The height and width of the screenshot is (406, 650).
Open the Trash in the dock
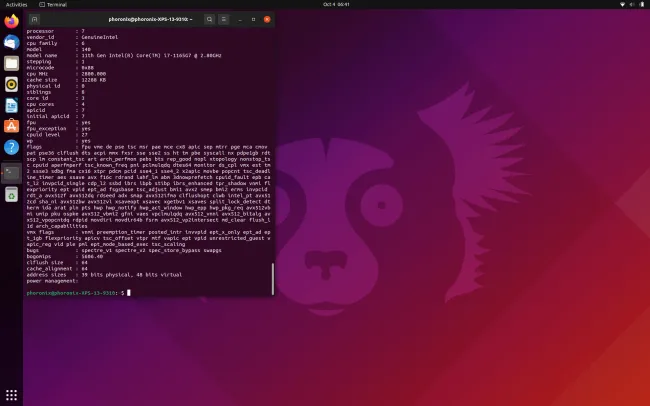point(11,194)
